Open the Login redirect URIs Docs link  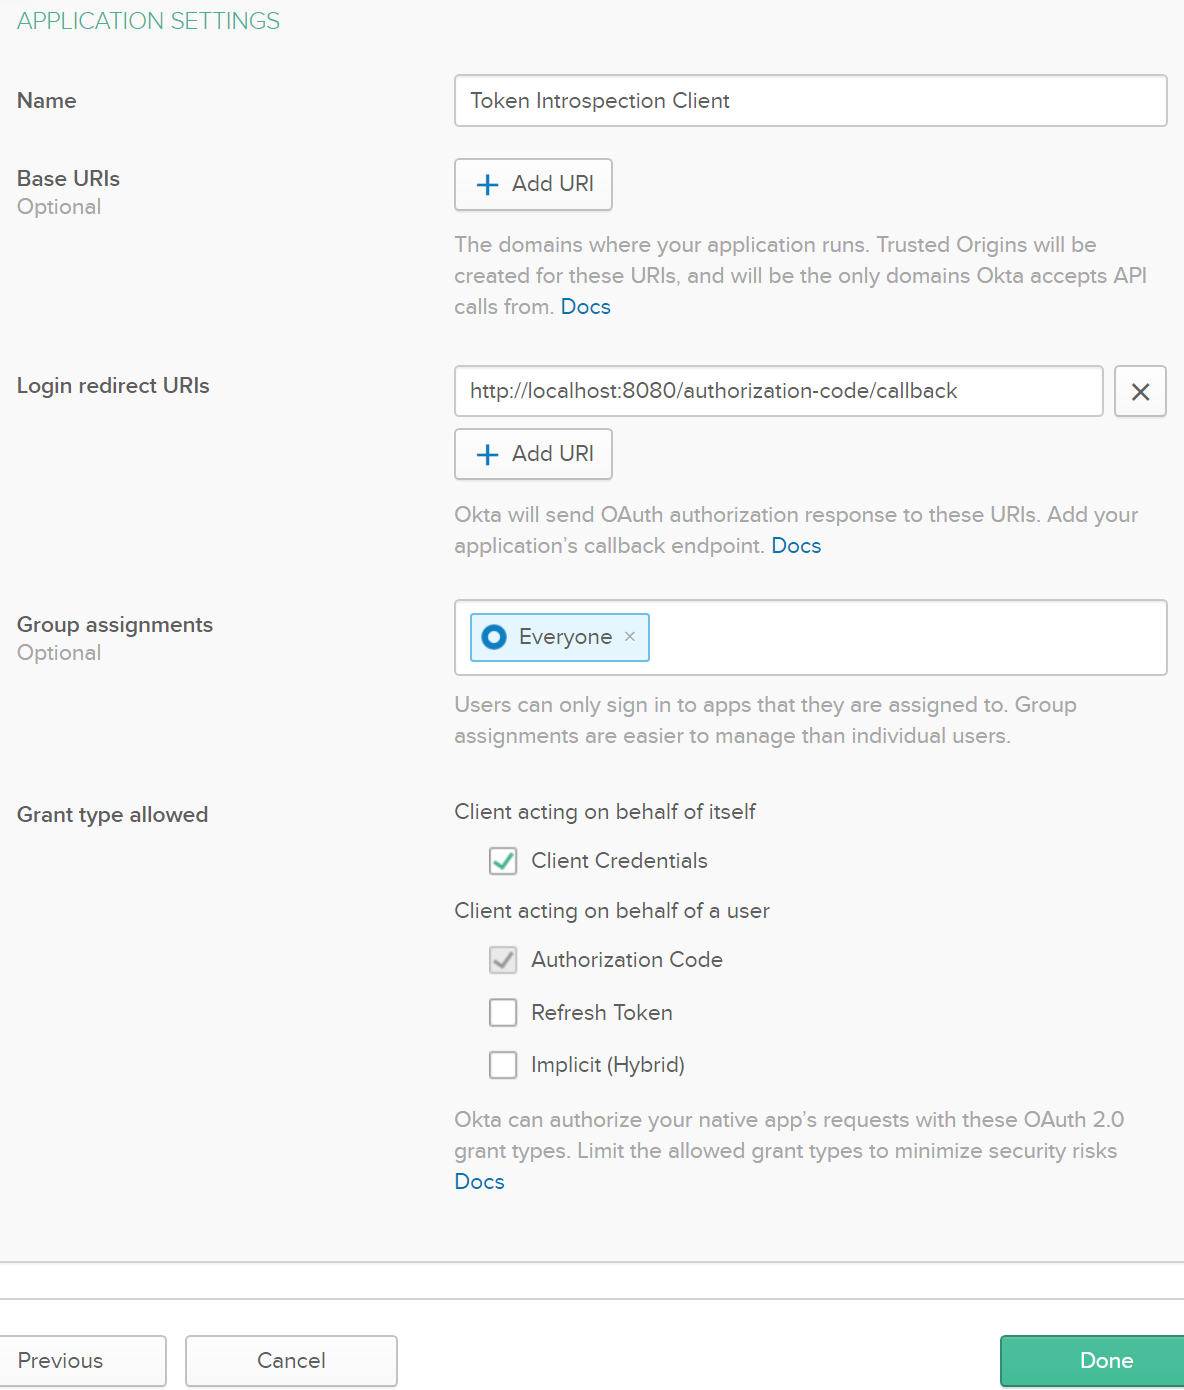[796, 546]
